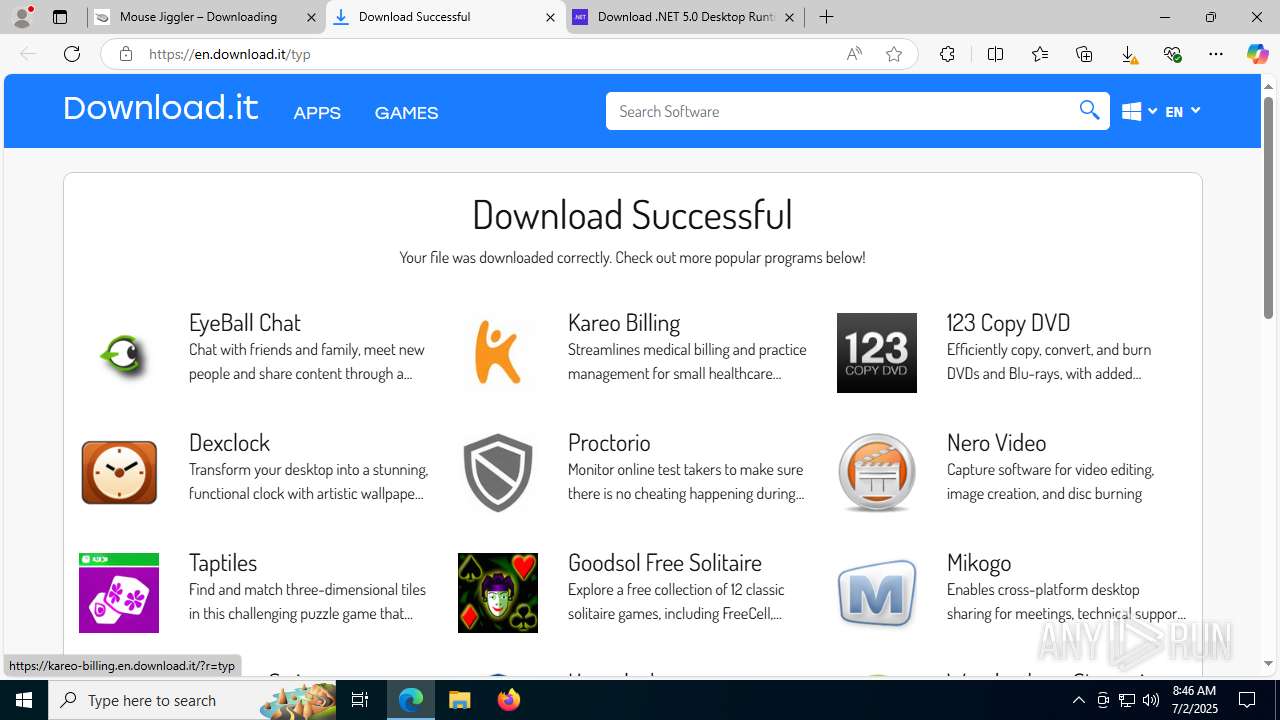
Task: Open the Nero Video clapperboard icon
Action: point(877,473)
